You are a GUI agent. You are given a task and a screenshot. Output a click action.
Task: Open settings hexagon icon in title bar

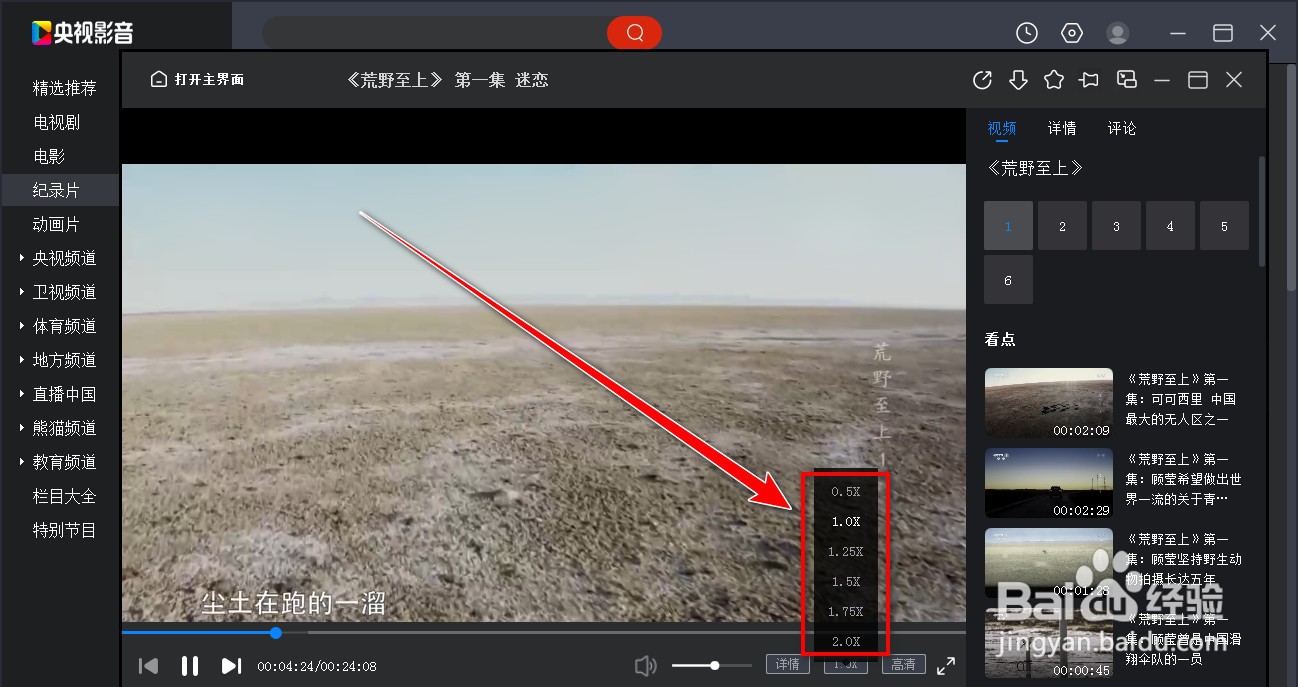click(x=1072, y=33)
